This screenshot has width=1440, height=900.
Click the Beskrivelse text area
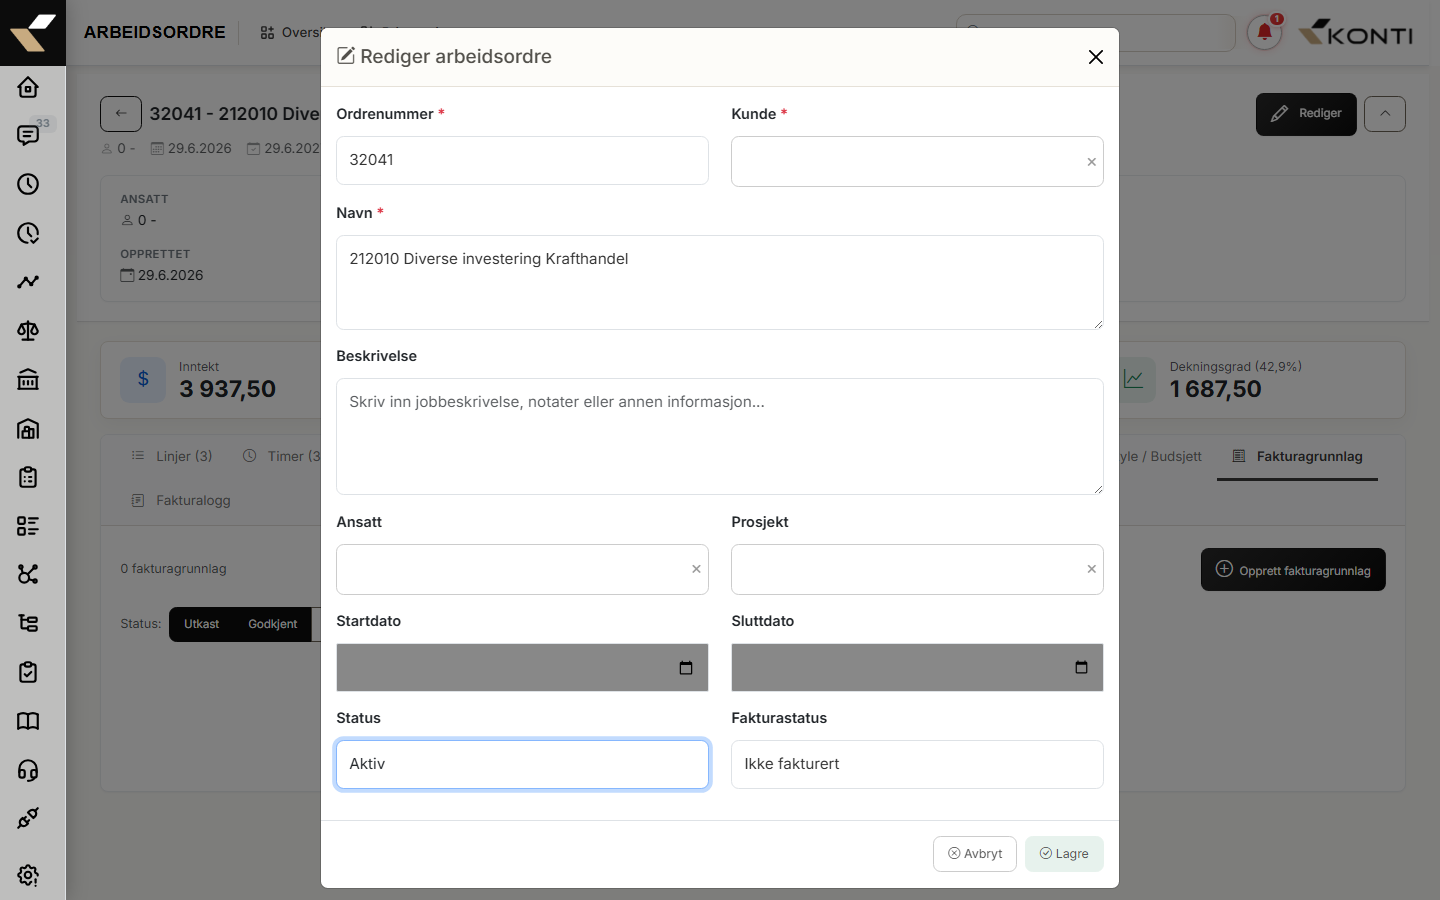pos(720,436)
